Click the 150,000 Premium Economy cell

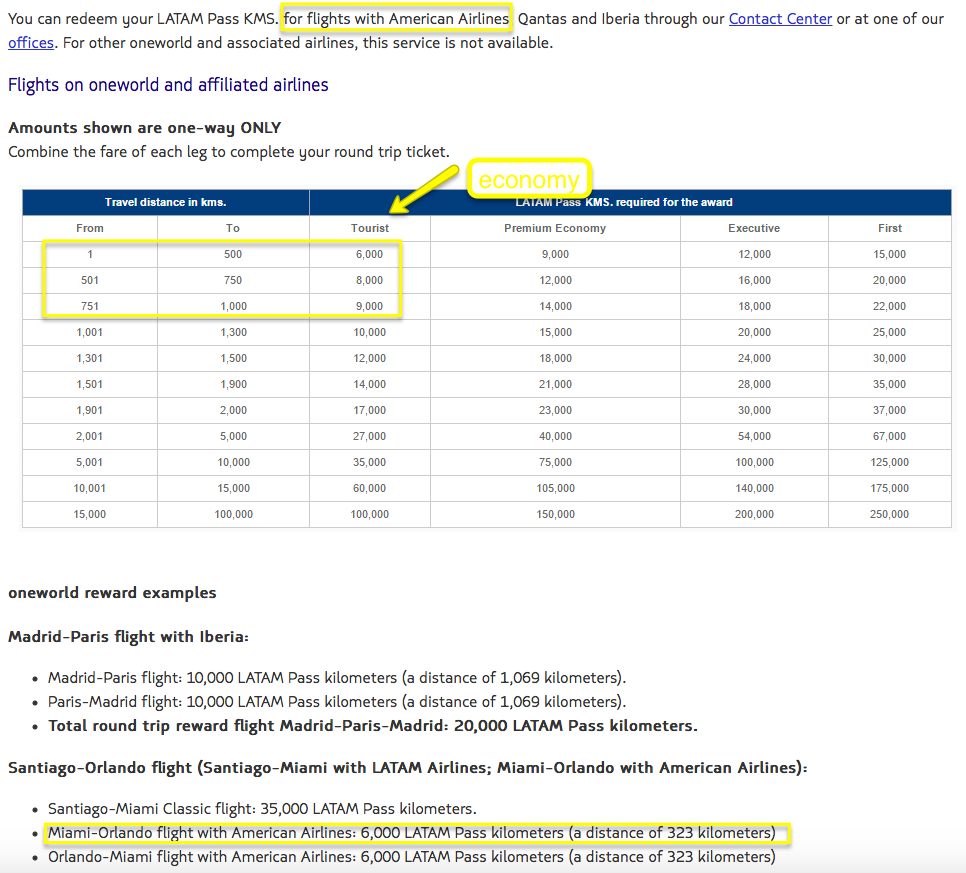[x=555, y=514]
